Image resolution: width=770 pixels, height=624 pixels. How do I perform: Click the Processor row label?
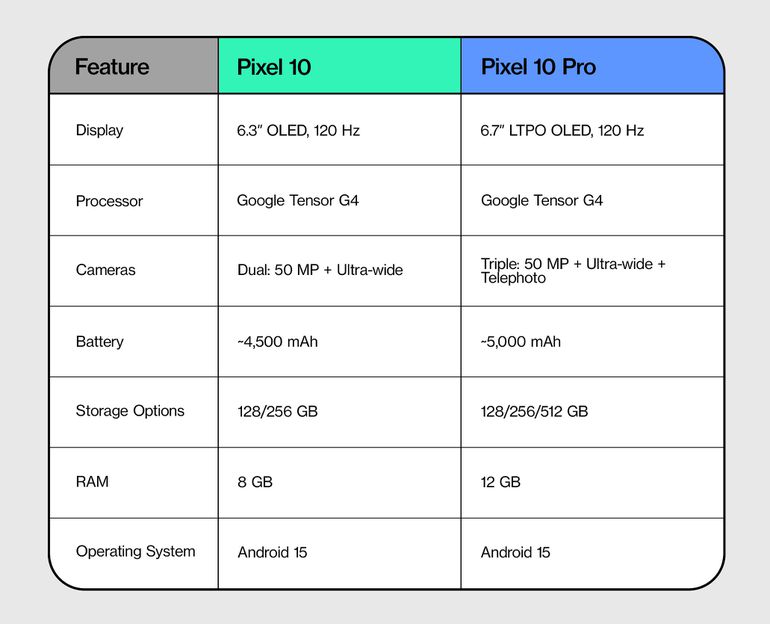coord(109,201)
